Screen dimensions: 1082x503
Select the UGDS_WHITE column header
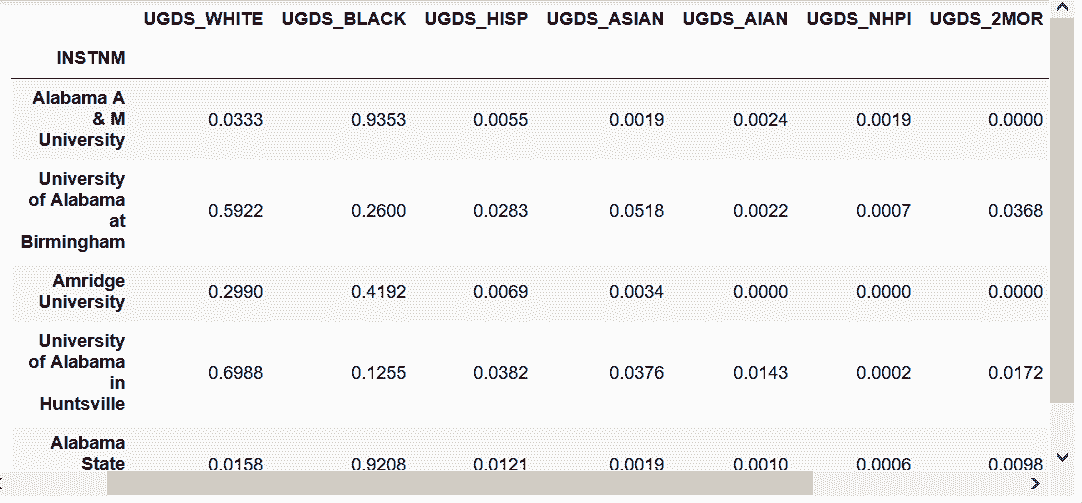[x=204, y=19]
